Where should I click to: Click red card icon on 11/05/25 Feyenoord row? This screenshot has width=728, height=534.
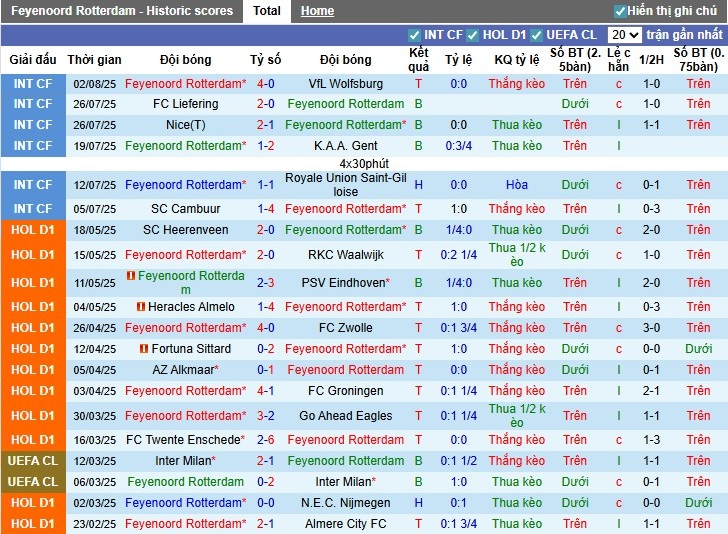(131, 276)
